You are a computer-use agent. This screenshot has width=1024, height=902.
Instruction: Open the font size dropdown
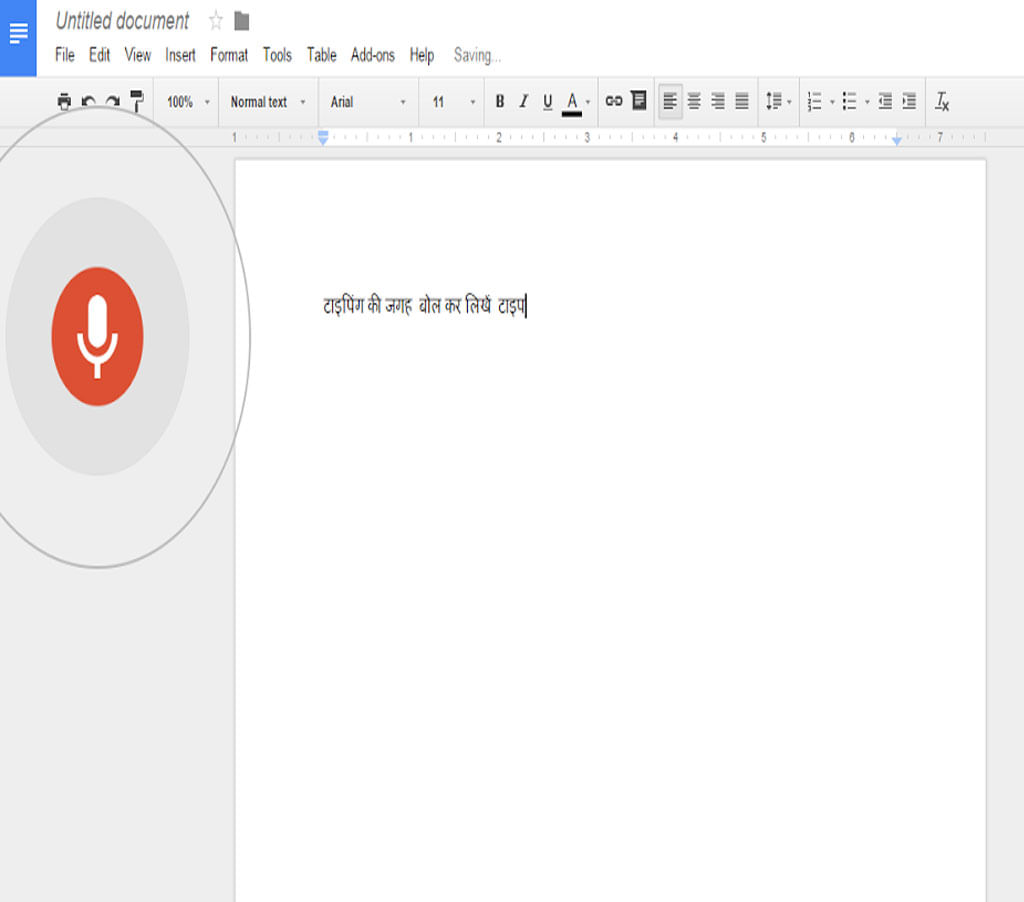(x=451, y=101)
